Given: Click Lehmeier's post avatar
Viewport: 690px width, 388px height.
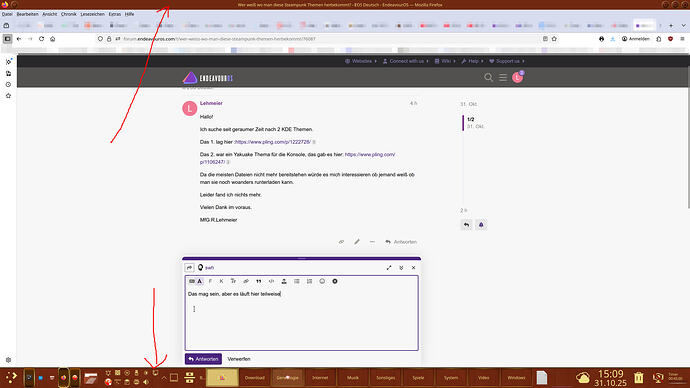Looking at the screenshot, I should coord(190,108).
